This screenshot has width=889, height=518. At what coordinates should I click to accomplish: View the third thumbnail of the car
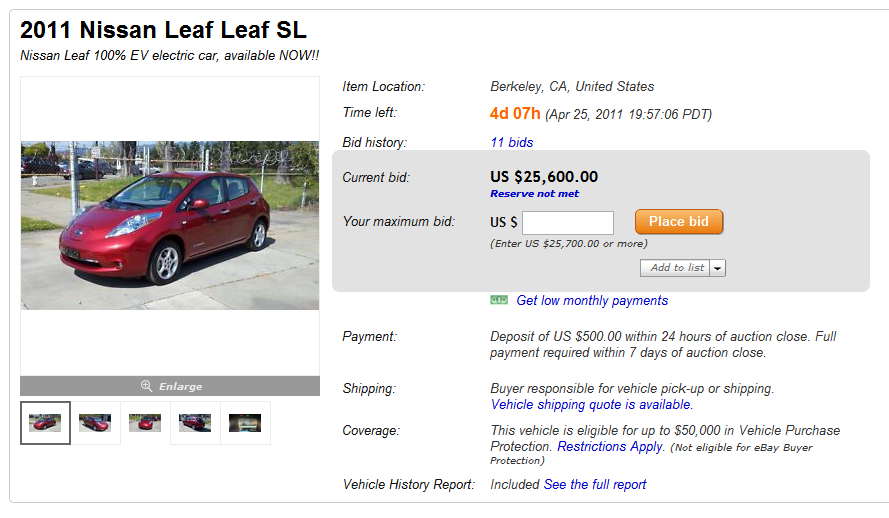coord(145,423)
